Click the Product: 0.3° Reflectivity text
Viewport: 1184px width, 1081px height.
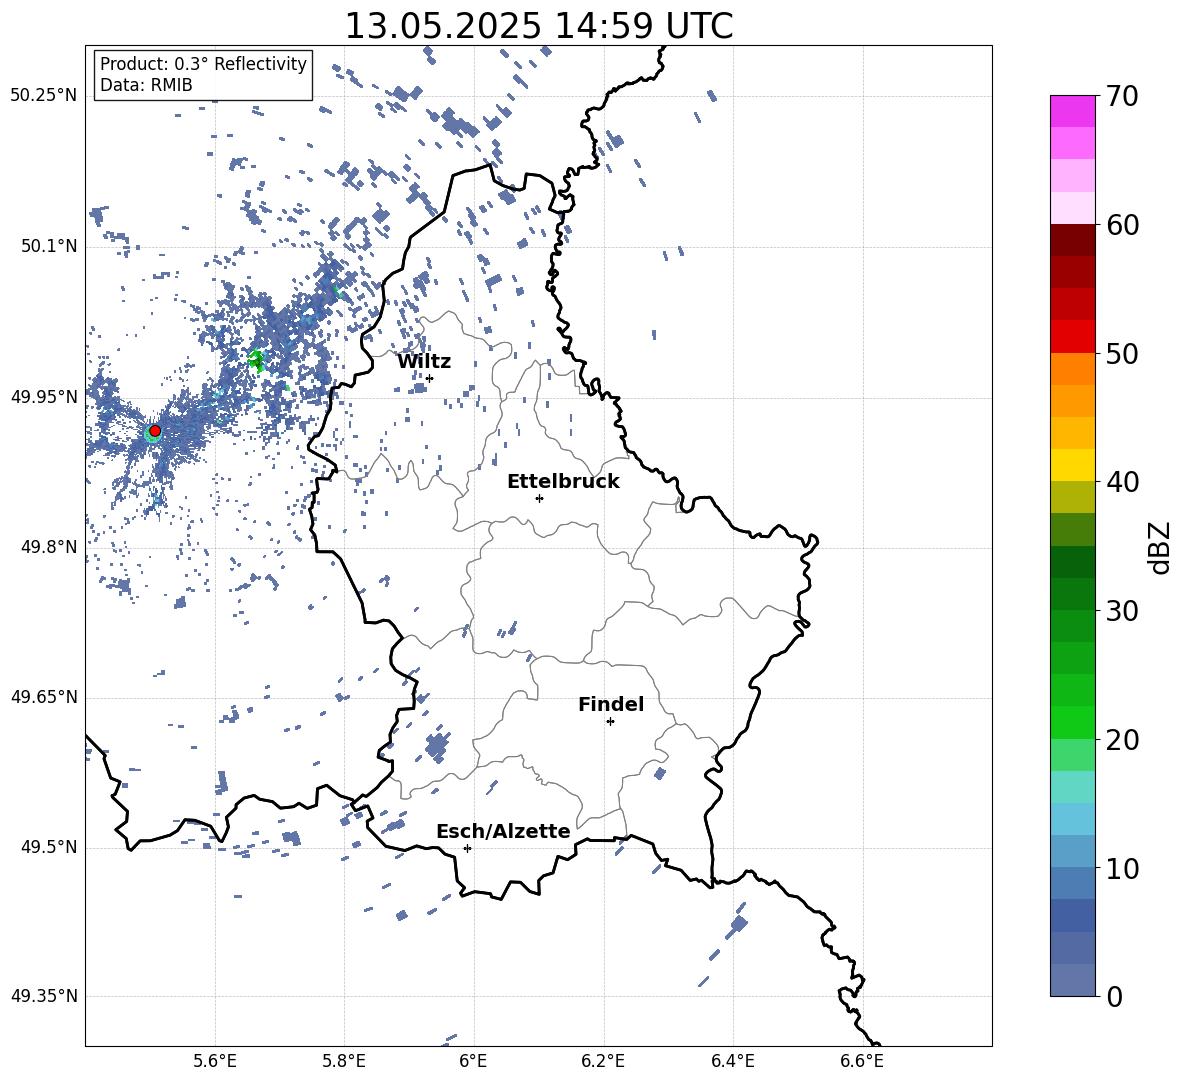pyautogui.click(x=203, y=64)
